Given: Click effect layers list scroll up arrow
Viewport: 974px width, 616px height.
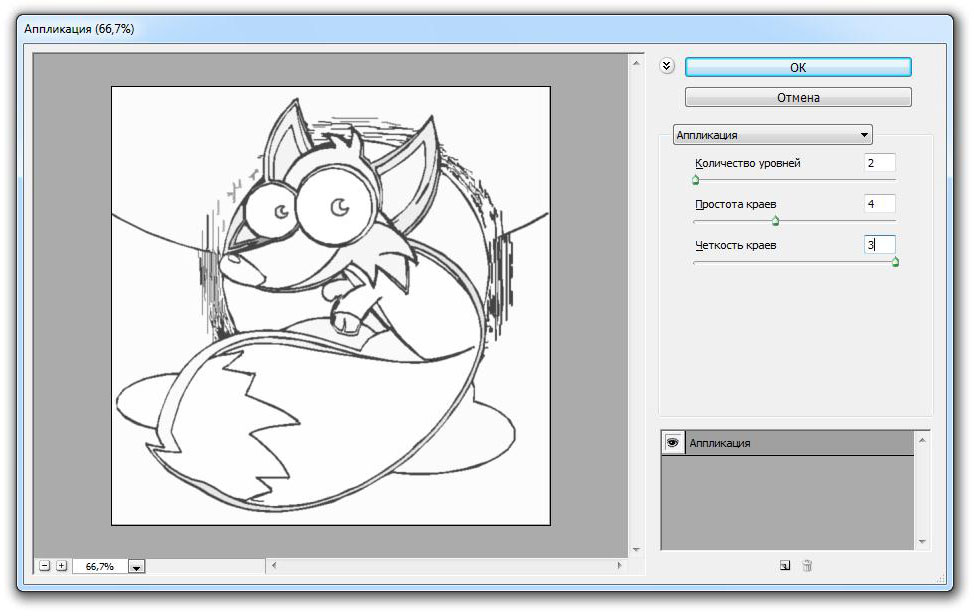Looking at the screenshot, I should (x=922, y=440).
